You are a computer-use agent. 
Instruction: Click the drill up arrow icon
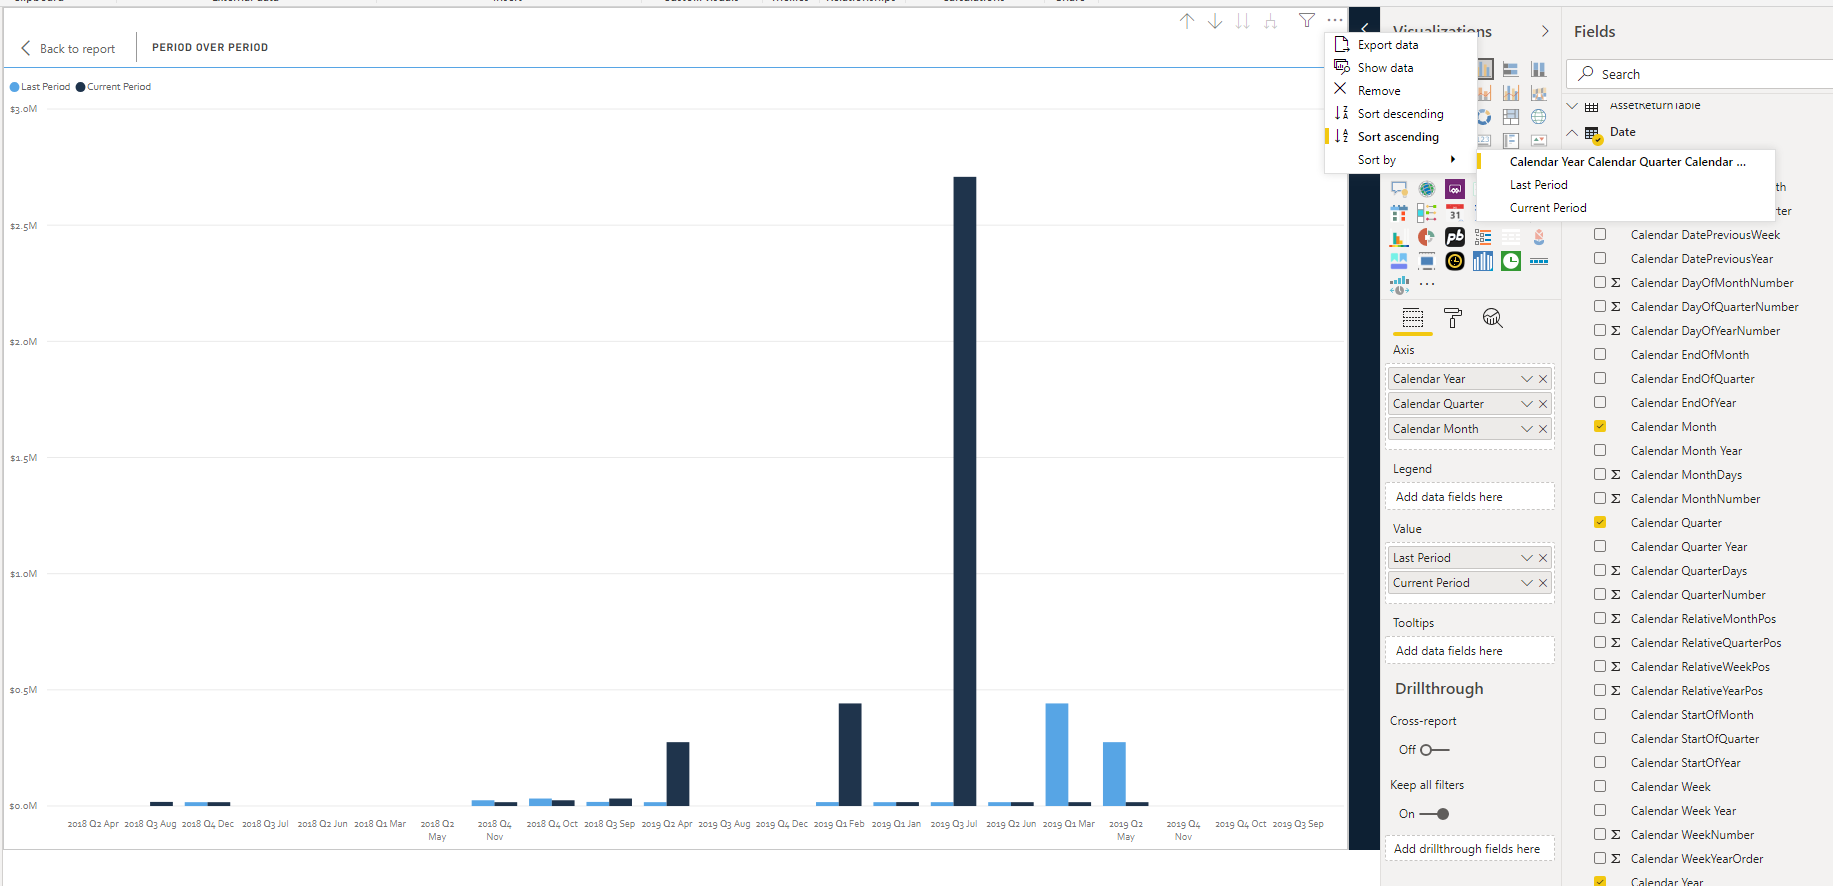(x=1187, y=21)
